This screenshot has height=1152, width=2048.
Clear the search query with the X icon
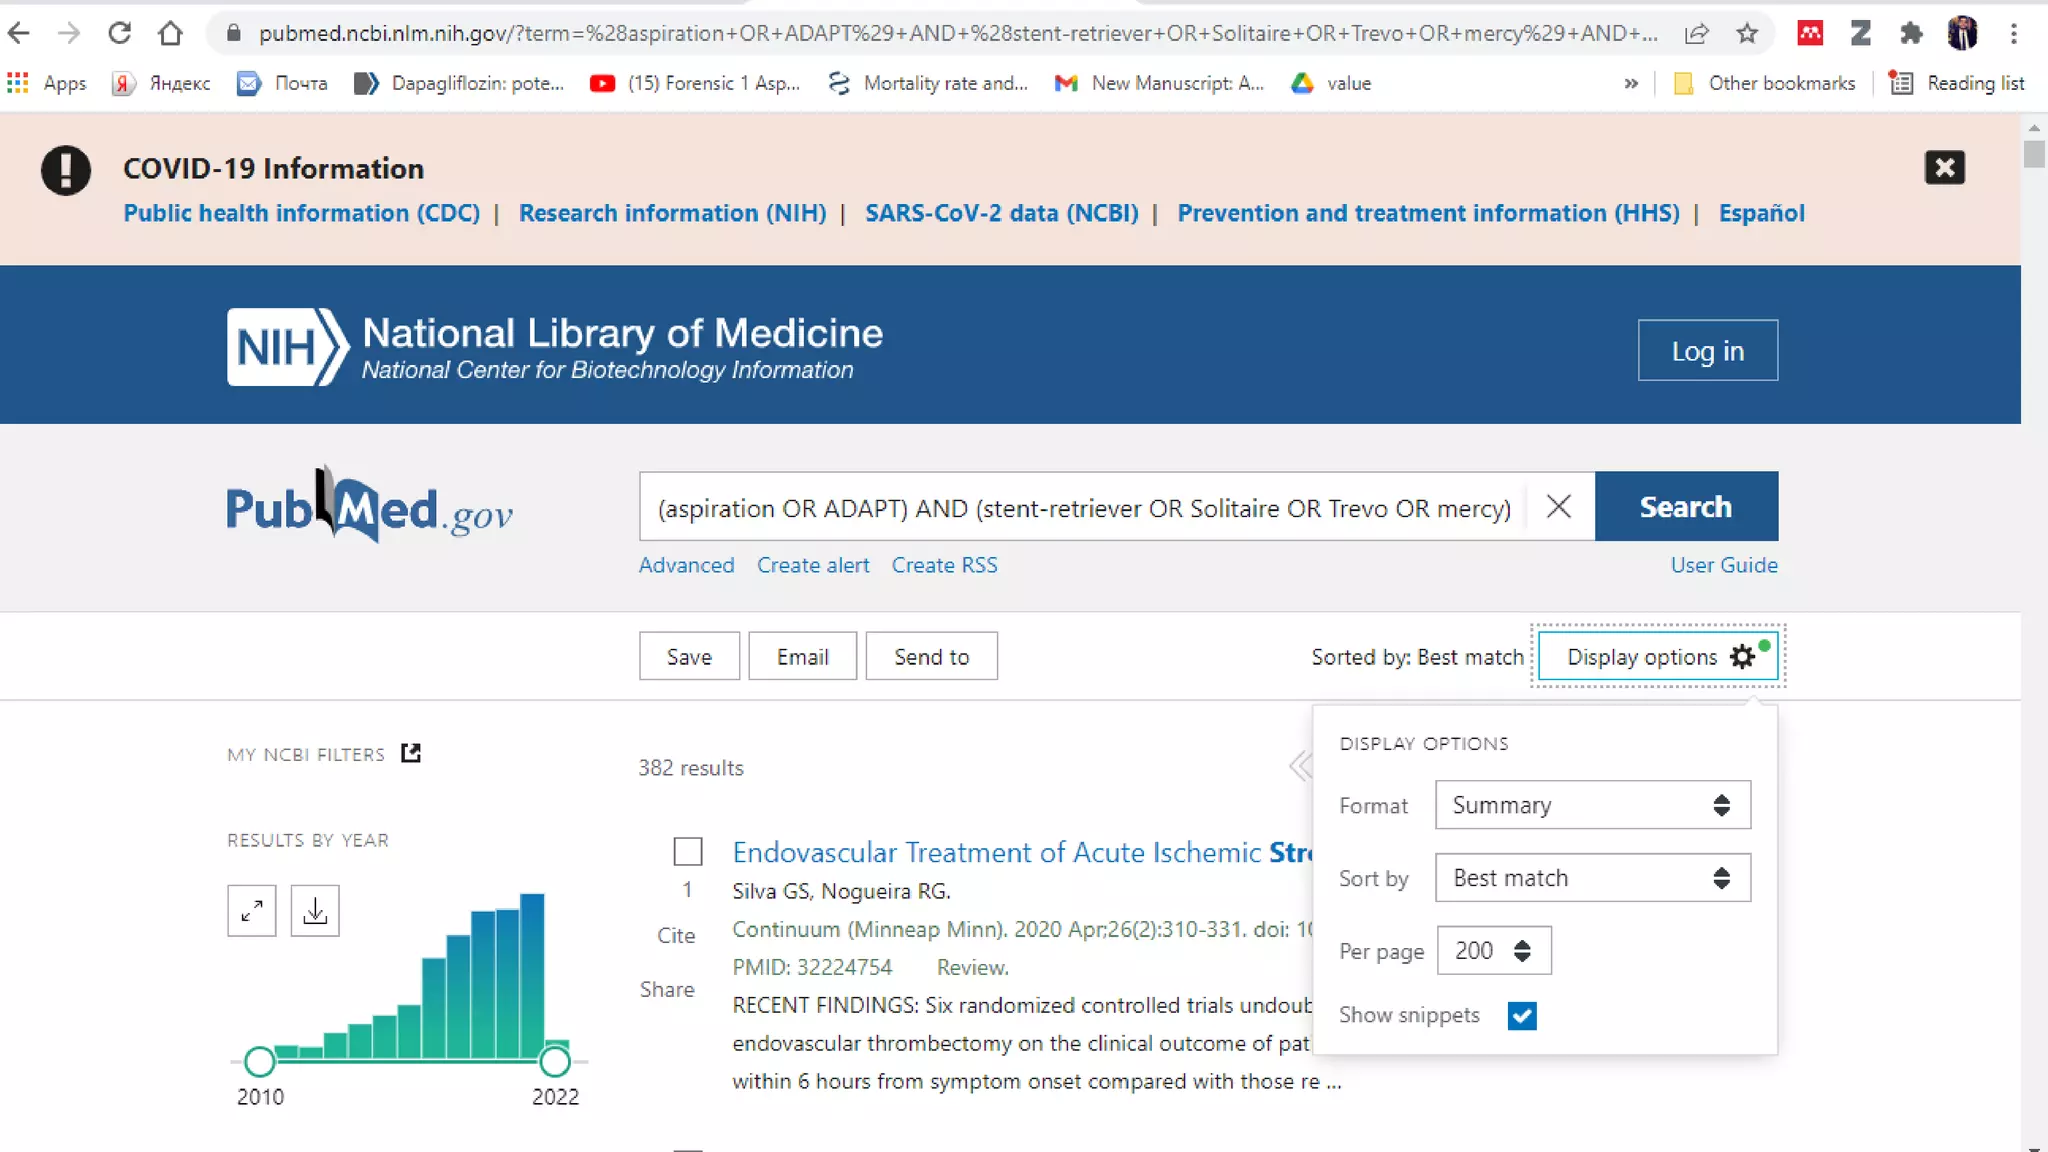1558,507
